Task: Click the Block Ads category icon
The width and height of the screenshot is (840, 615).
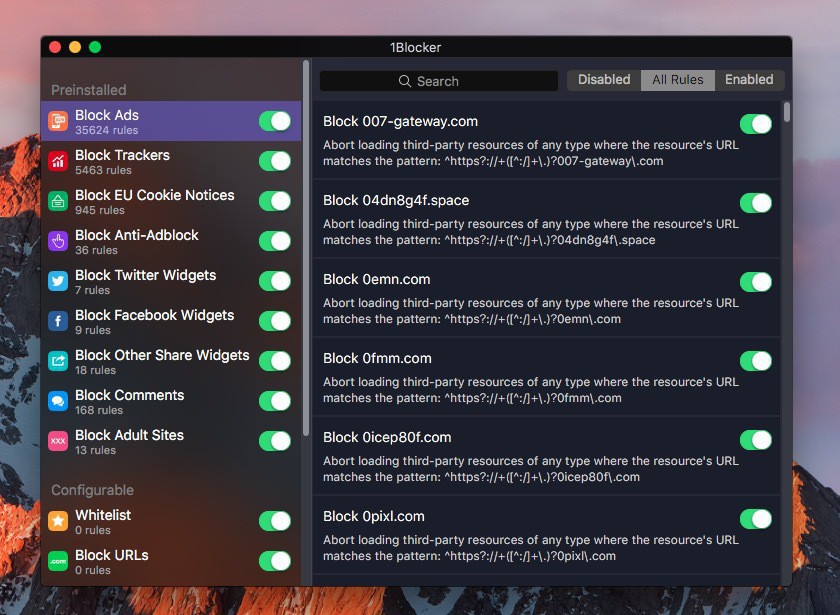Action: pos(58,121)
